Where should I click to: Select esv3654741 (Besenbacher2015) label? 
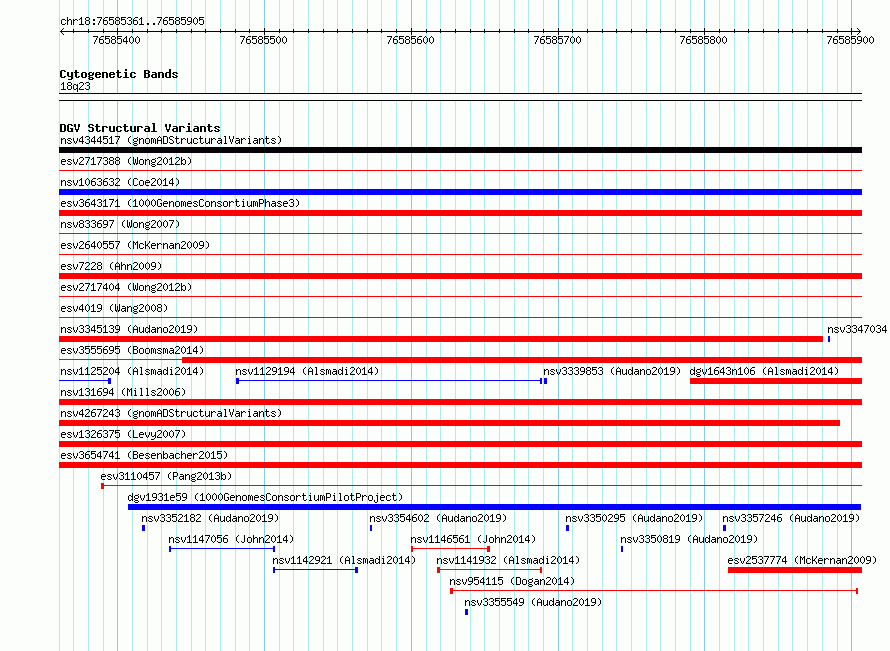pyautogui.click(x=144, y=455)
